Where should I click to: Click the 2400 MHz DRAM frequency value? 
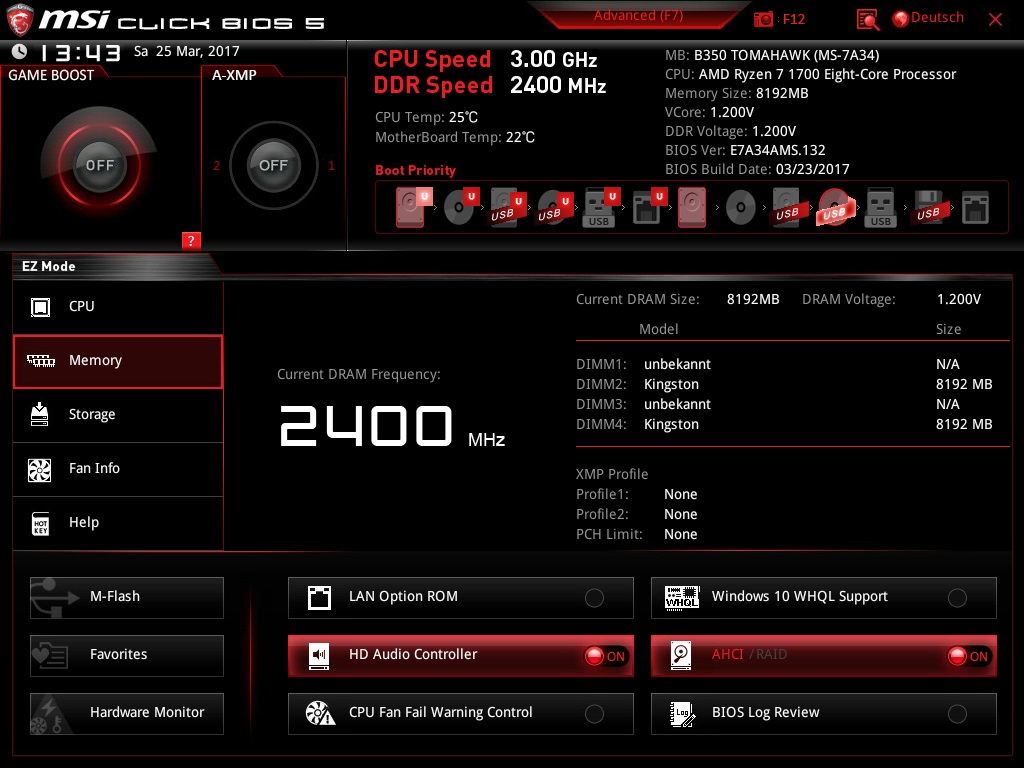(x=392, y=427)
